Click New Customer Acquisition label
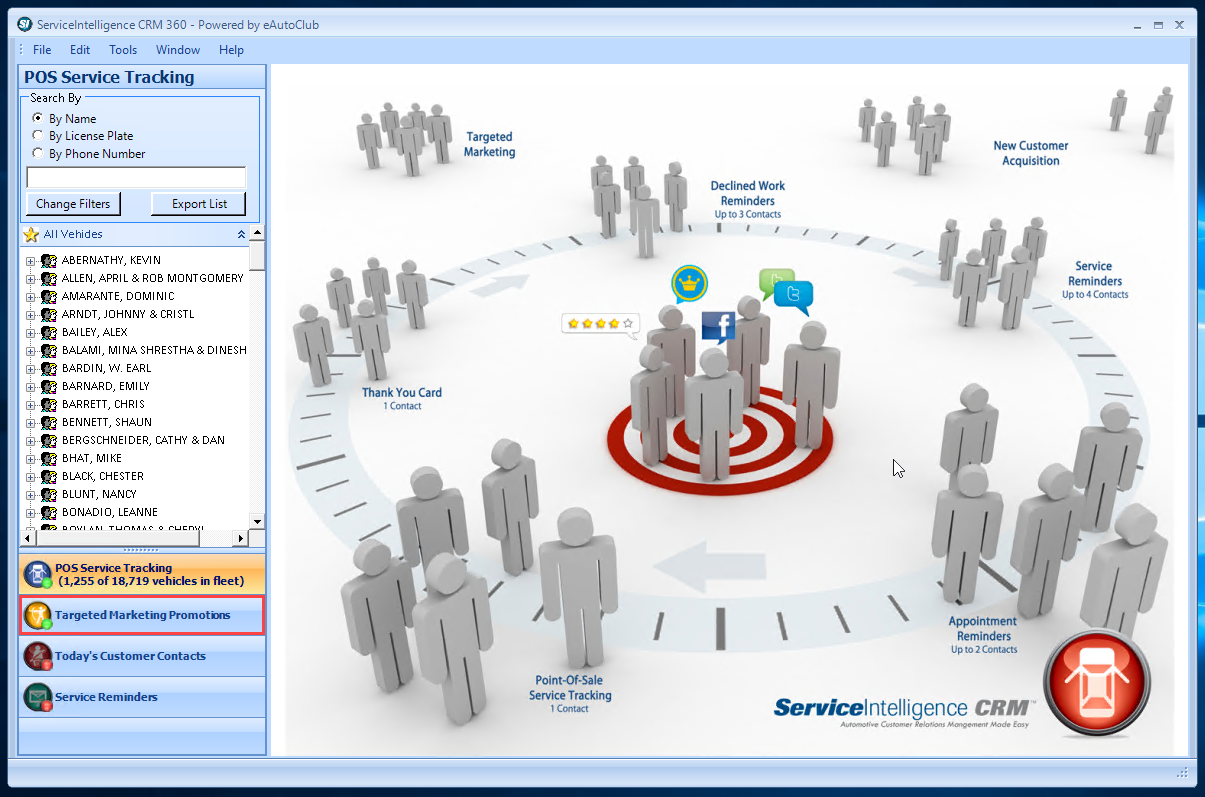 click(1031, 153)
